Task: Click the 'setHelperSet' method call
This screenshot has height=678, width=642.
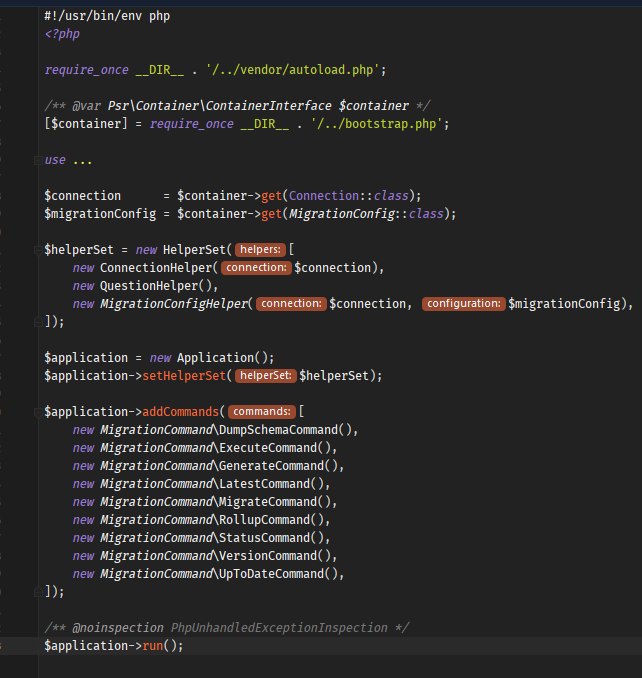Action: [184, 375]
